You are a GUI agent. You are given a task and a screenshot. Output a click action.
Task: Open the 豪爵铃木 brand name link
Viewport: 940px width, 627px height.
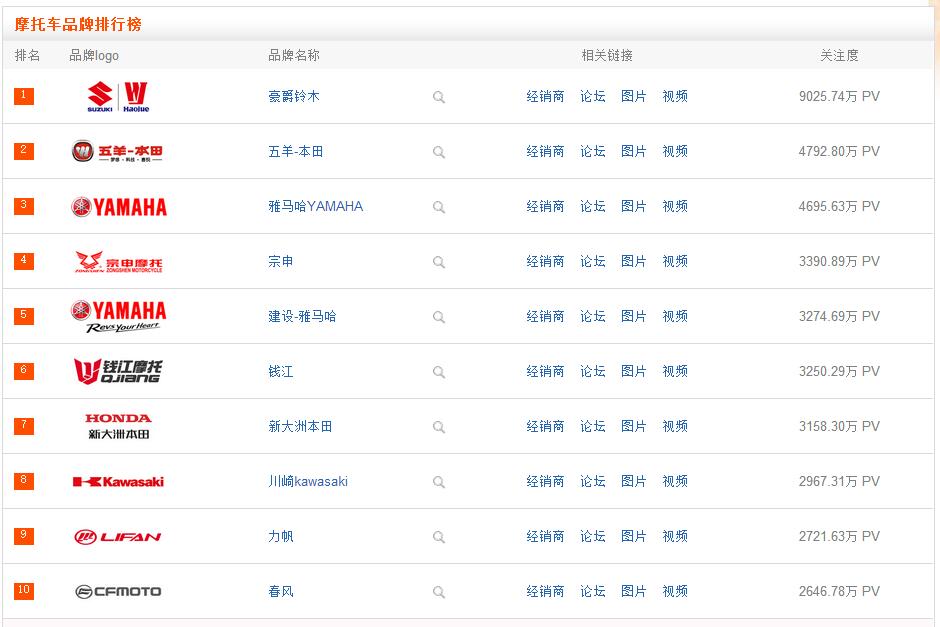294,97
